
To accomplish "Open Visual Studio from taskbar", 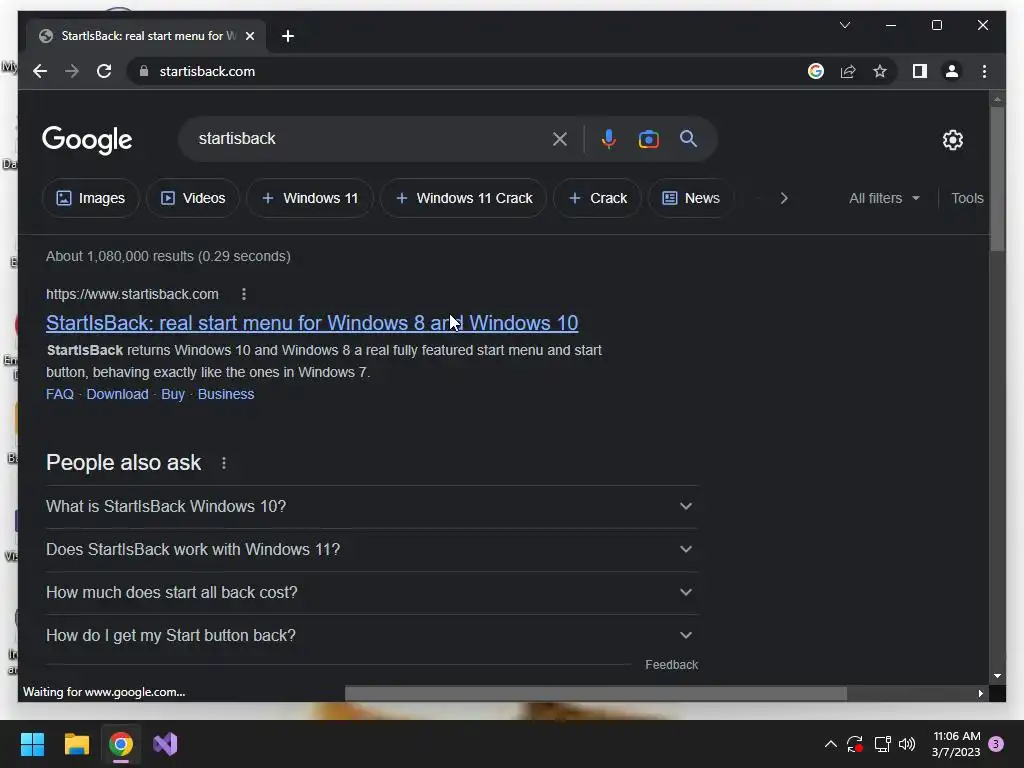I will click(x=165, y=744).
